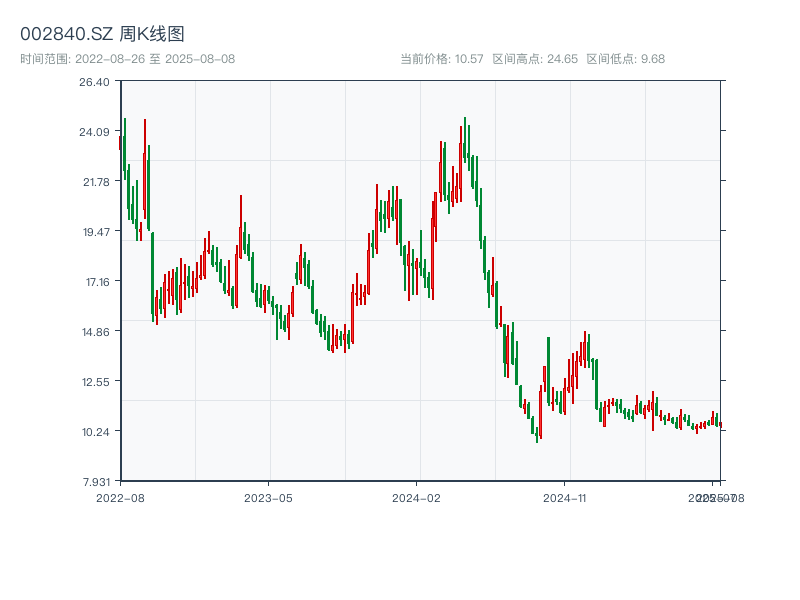This screenshot has height=600, width=800.
Task: Click the last candlestick at chart's right edge
Action: tap(720, 426)
